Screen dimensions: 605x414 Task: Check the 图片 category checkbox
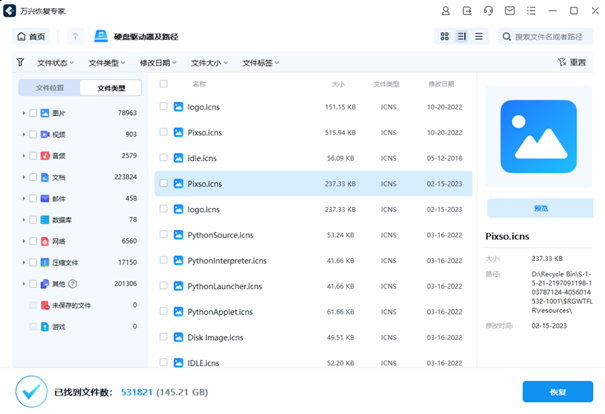coord(33,113)
